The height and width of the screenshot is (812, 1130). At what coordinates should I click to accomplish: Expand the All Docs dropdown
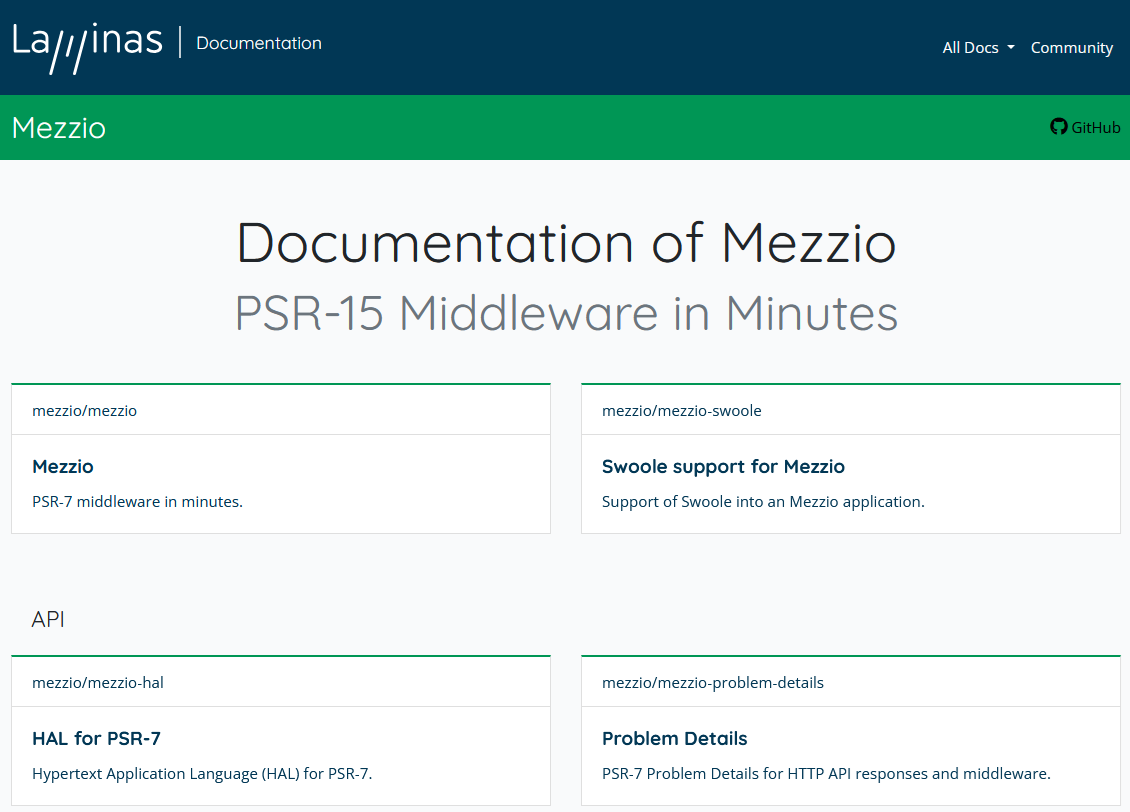pyautogui.click(x=978, y=48)
